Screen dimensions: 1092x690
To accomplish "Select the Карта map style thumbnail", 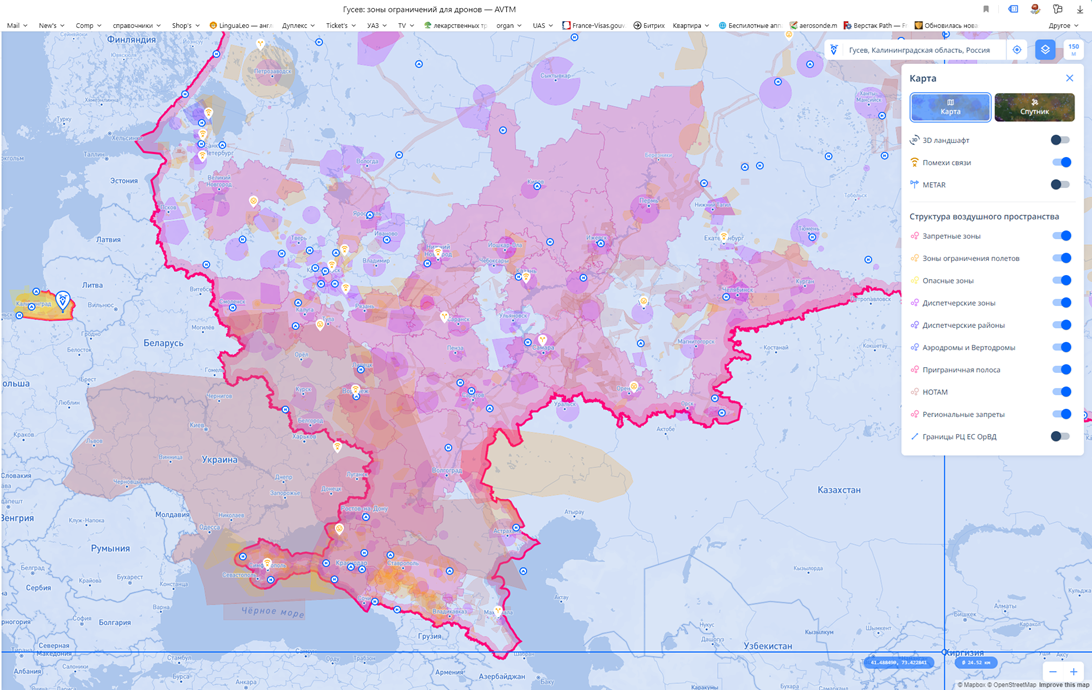I will click(950, 107).
